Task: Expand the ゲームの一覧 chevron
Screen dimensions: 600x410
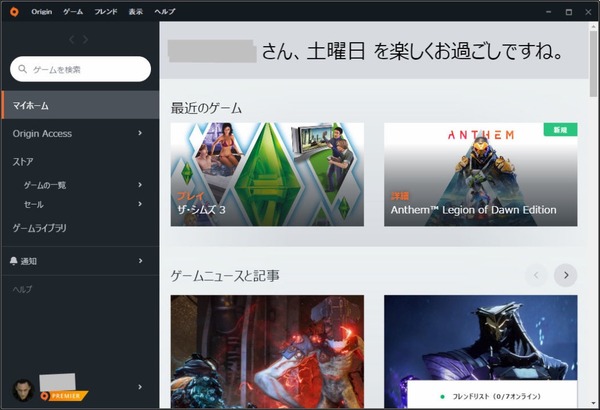Action: [x=140, y=185]
